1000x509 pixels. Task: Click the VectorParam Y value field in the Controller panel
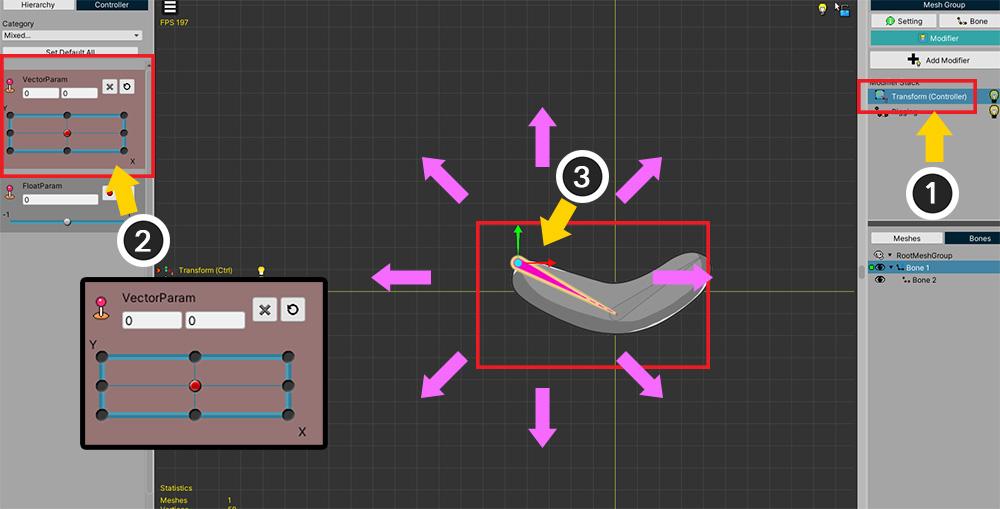pos(79,93)
